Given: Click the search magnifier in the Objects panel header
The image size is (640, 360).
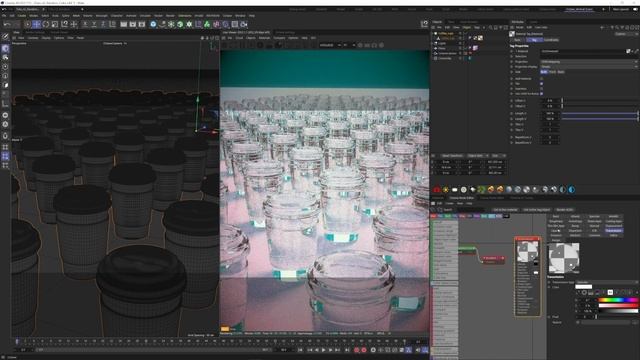Looking at the screenshot, I should [x=490, y=27].
